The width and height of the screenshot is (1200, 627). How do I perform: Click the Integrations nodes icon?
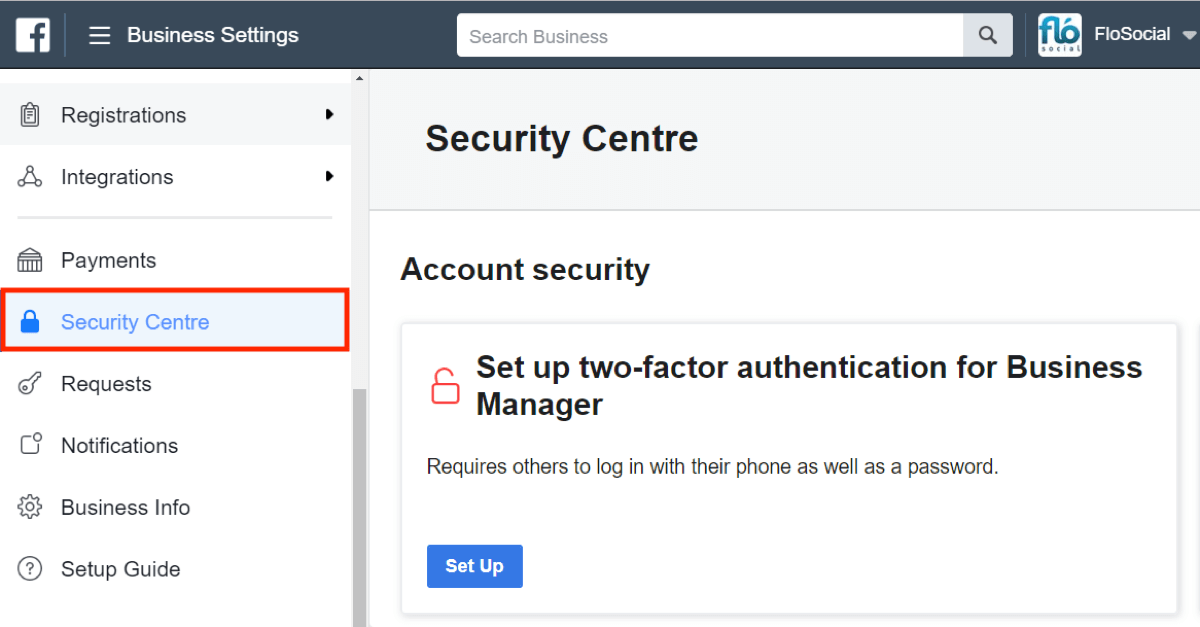point(30,177)
